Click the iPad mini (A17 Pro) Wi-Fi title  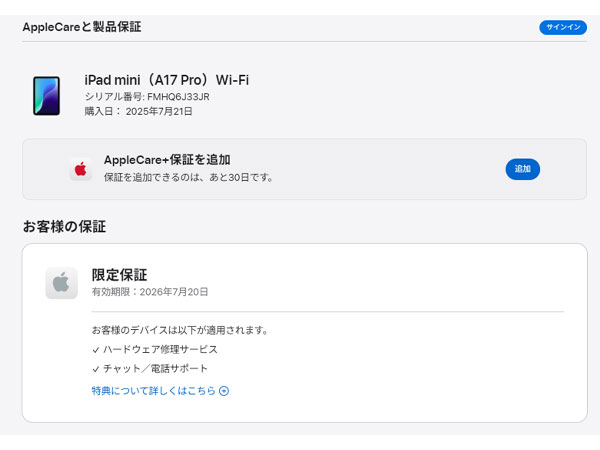[166, 80]
